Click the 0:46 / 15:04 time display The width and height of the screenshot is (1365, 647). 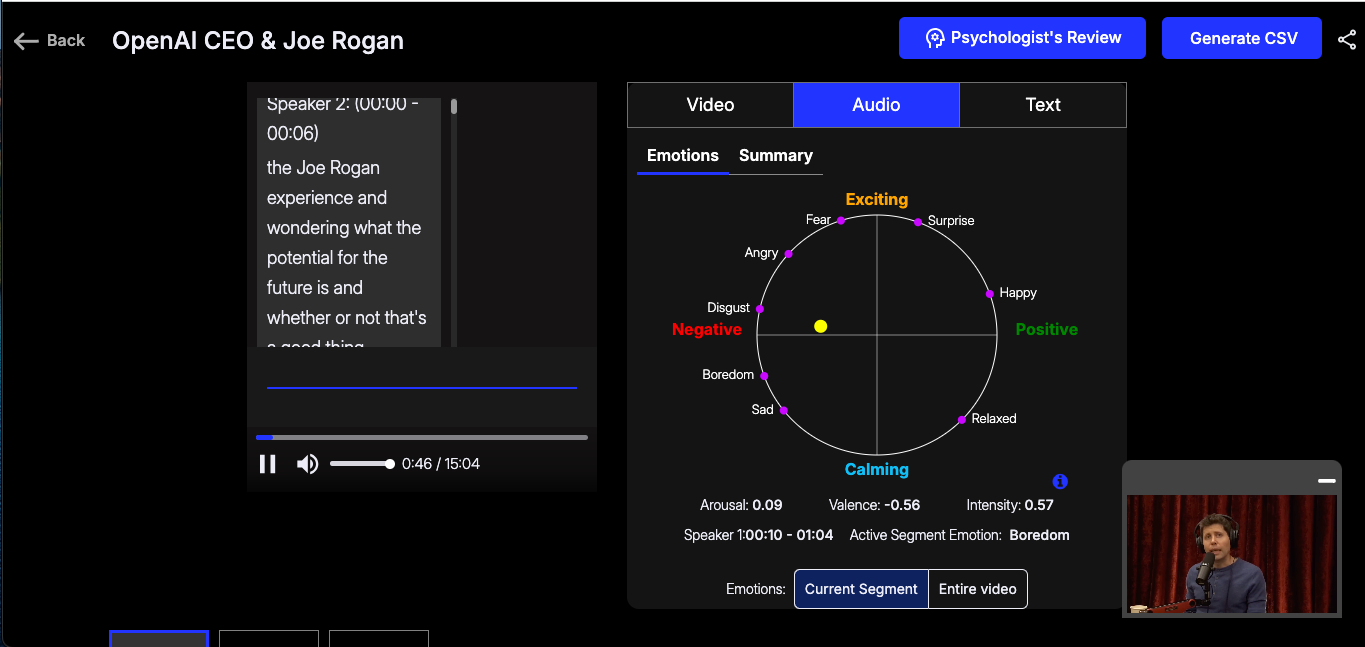[441, 464]
